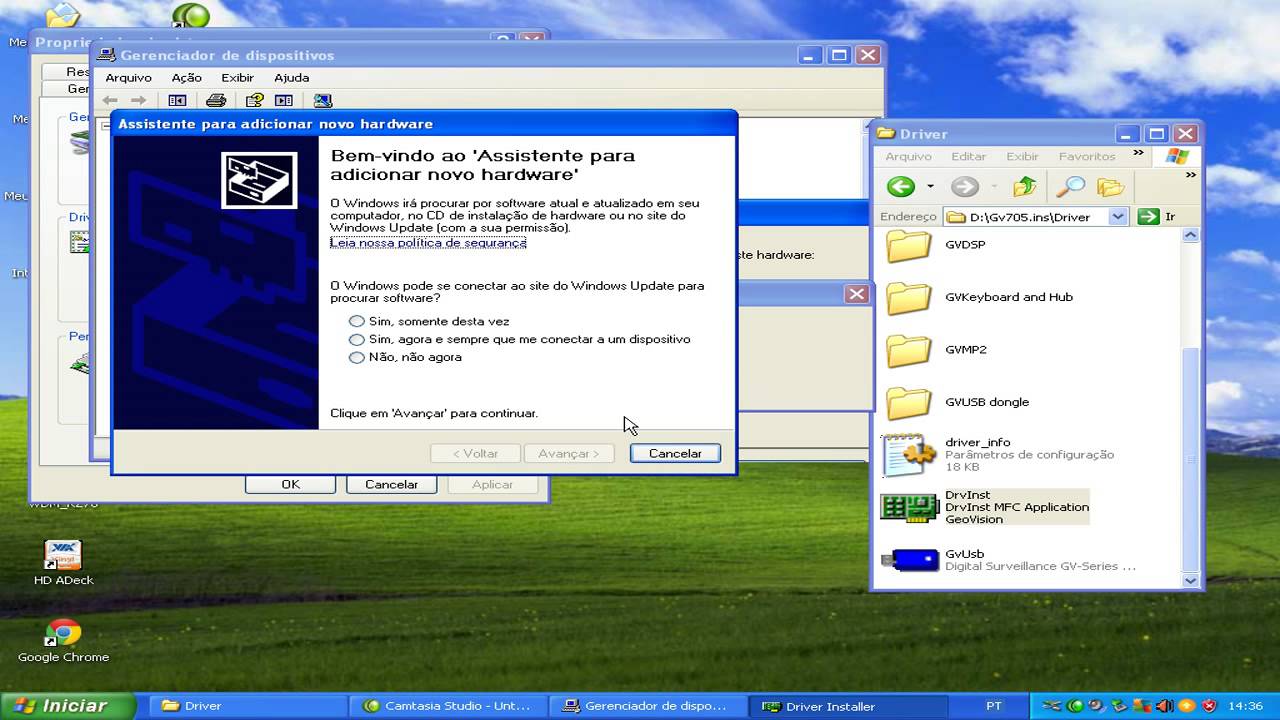Image resolution: width=1280 pixels, height=720 pixels.
Task: Click grey Forward button in Driver window
Action: tap(965, 187)
